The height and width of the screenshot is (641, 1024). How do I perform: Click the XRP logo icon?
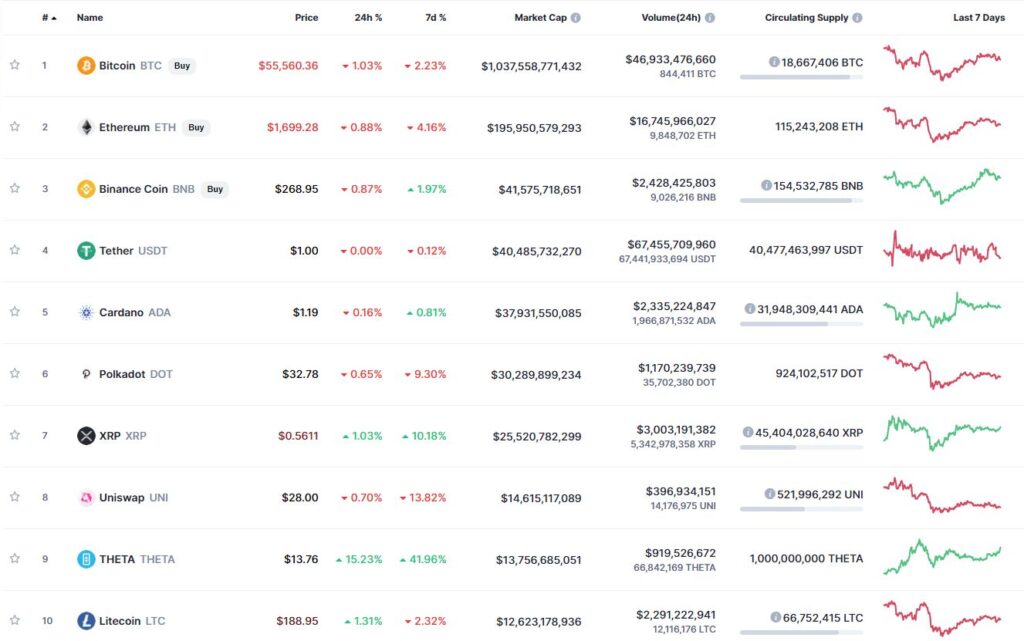[86, 435]
